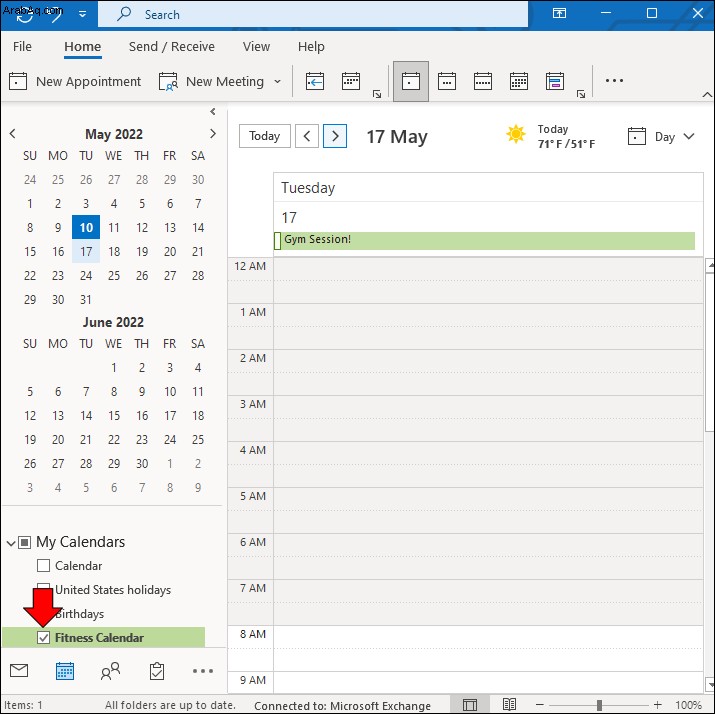Switch to Week view icon
The image size is (715, 714).
coord(482,82)
